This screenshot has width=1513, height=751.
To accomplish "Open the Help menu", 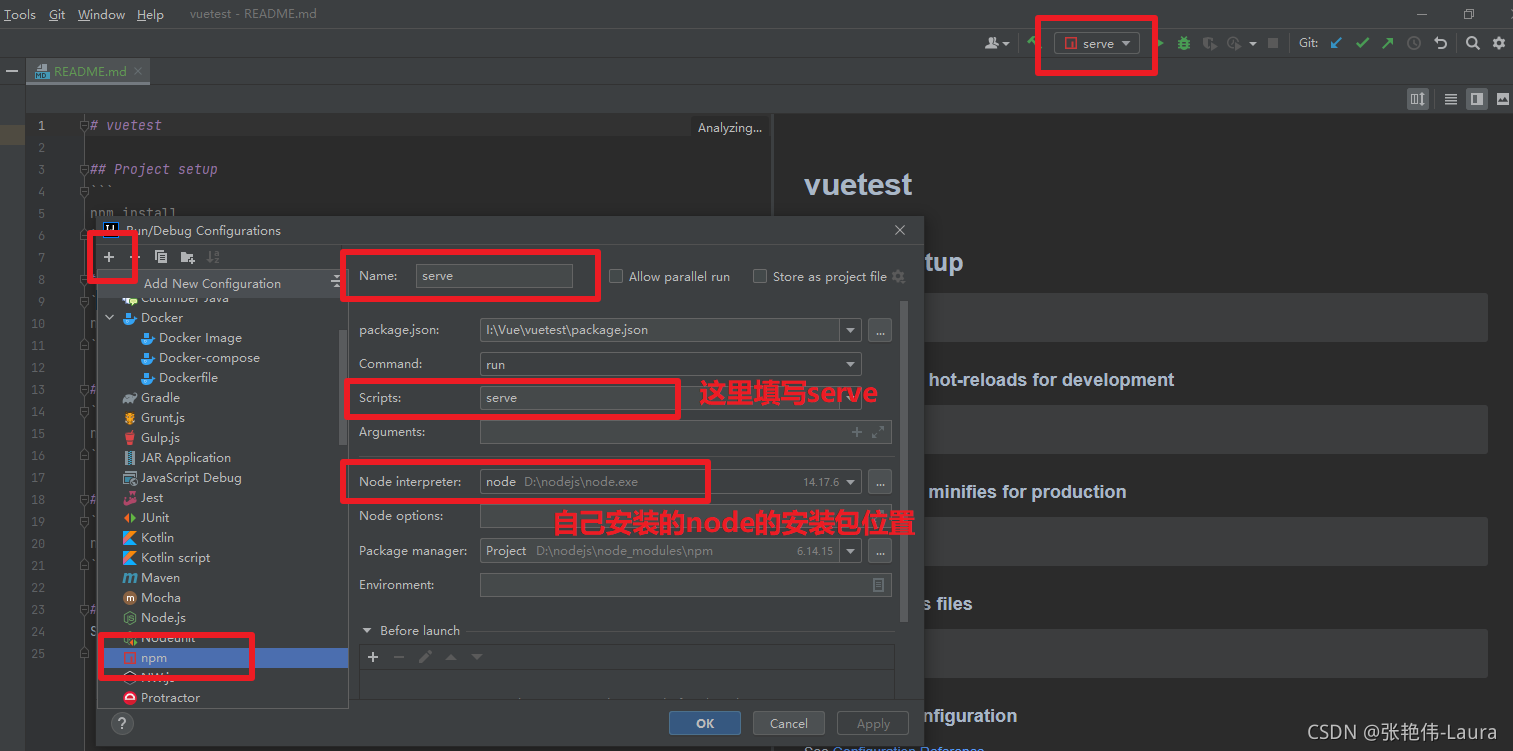I will [150, 14].
